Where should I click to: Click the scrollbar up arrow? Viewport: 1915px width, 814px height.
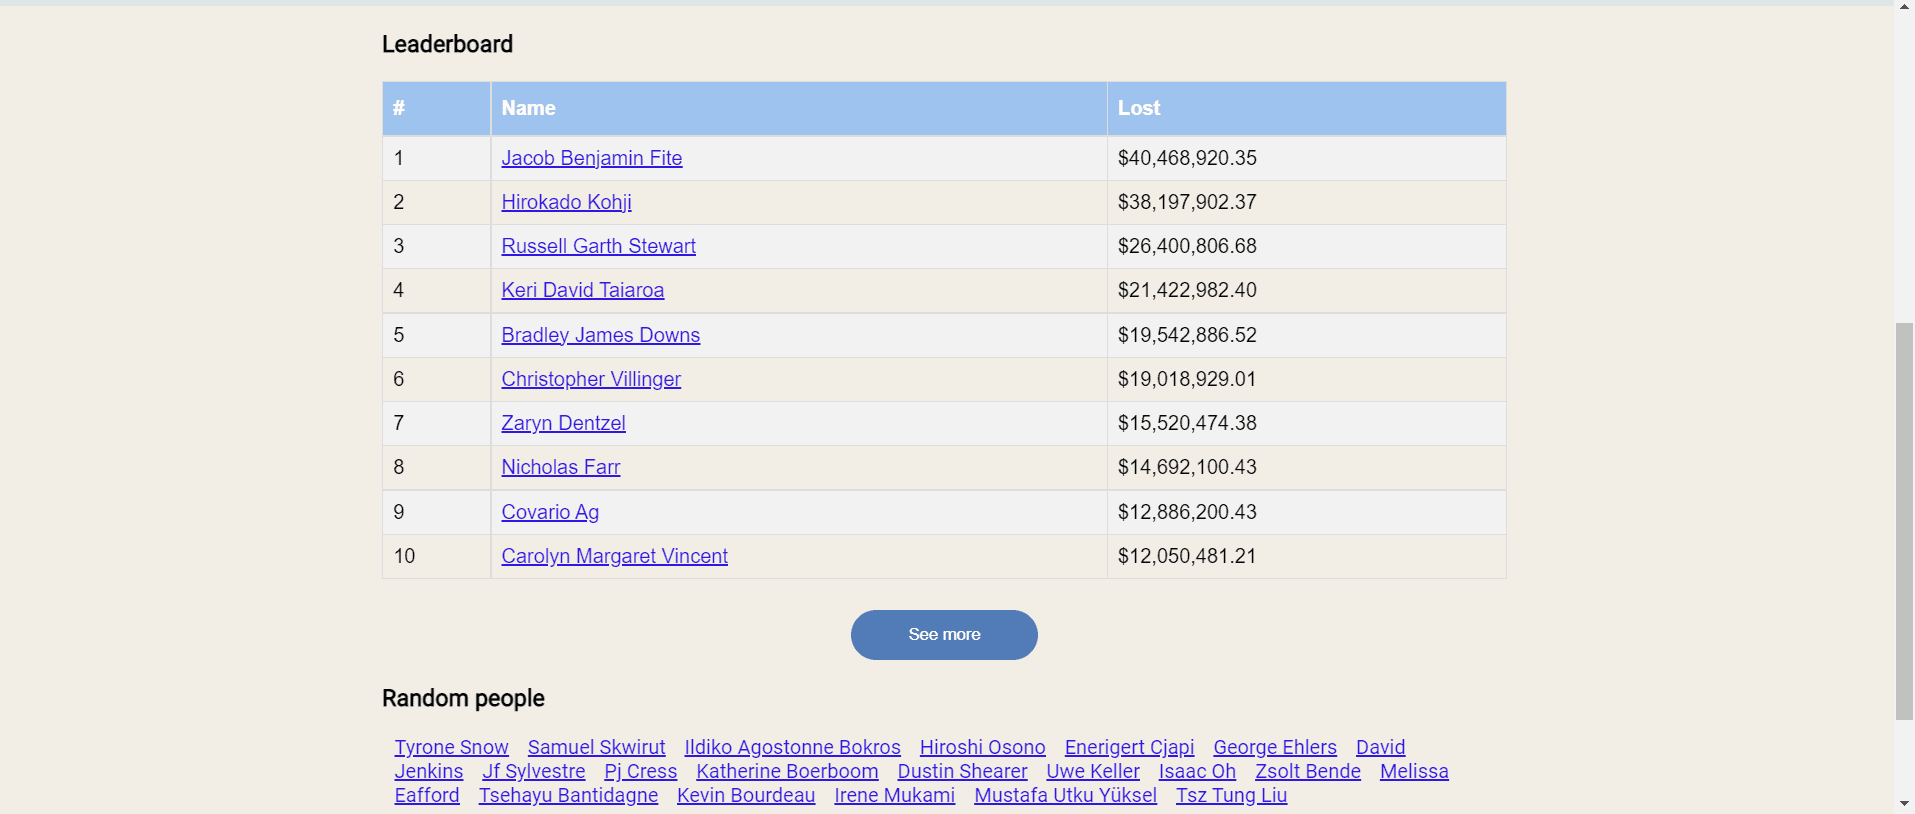coord(1904,7)
